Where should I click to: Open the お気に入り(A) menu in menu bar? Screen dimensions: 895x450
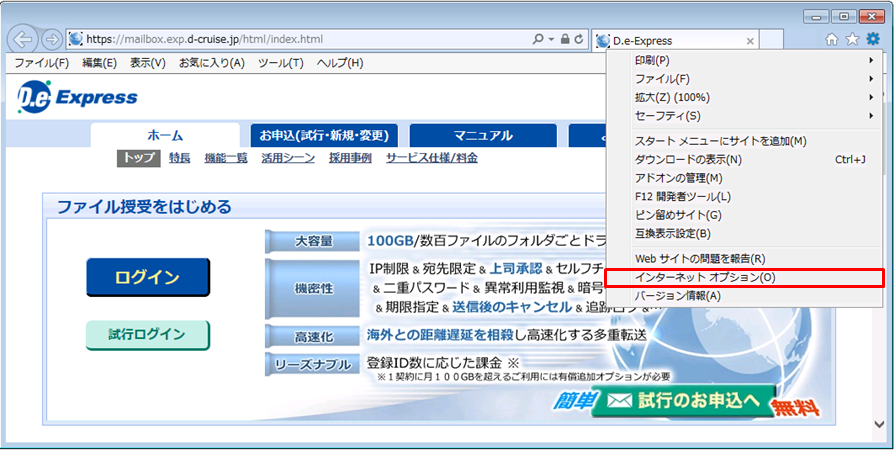(211, 63)
